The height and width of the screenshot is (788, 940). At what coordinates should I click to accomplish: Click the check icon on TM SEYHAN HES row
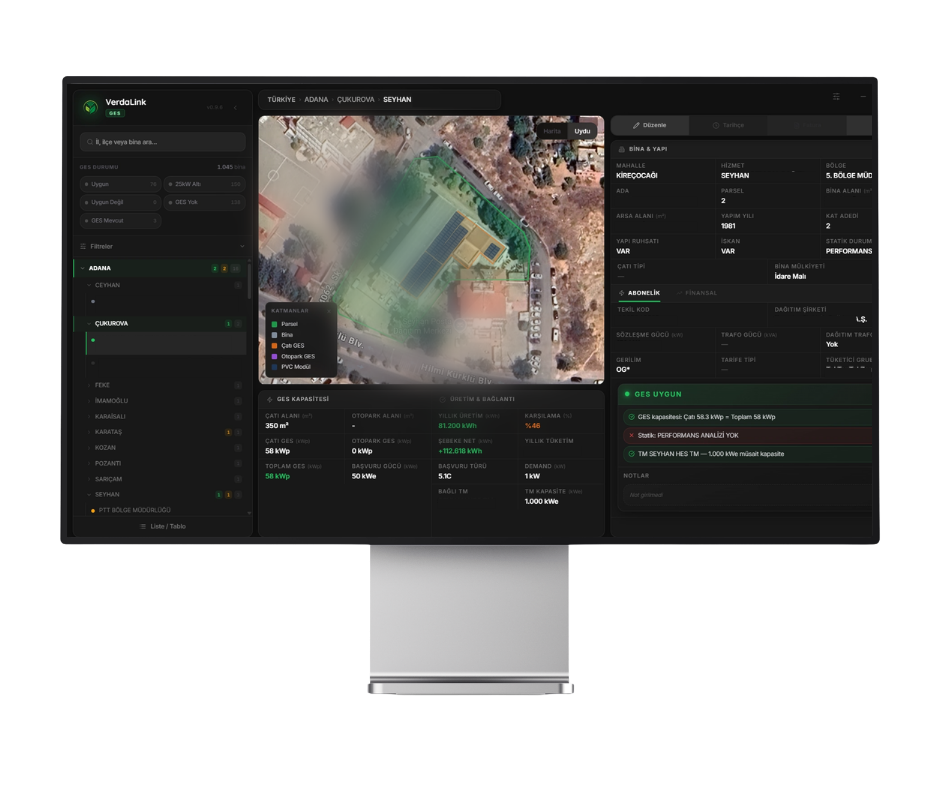tap(631, 454)
